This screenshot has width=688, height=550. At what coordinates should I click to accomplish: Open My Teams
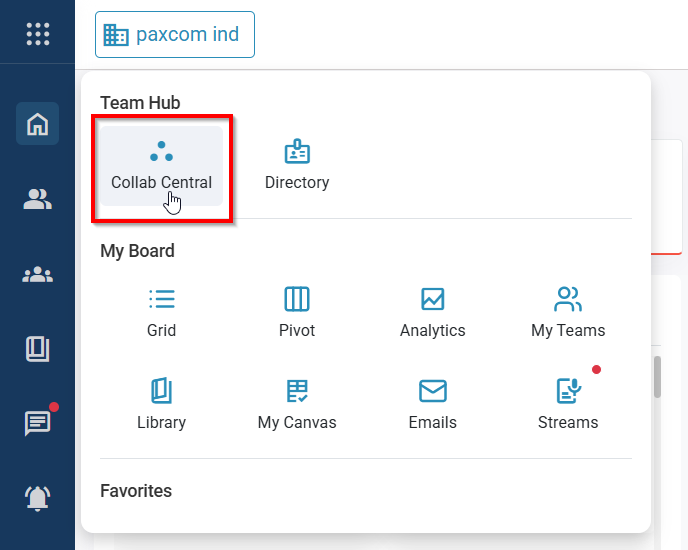[x=568, y=312]
